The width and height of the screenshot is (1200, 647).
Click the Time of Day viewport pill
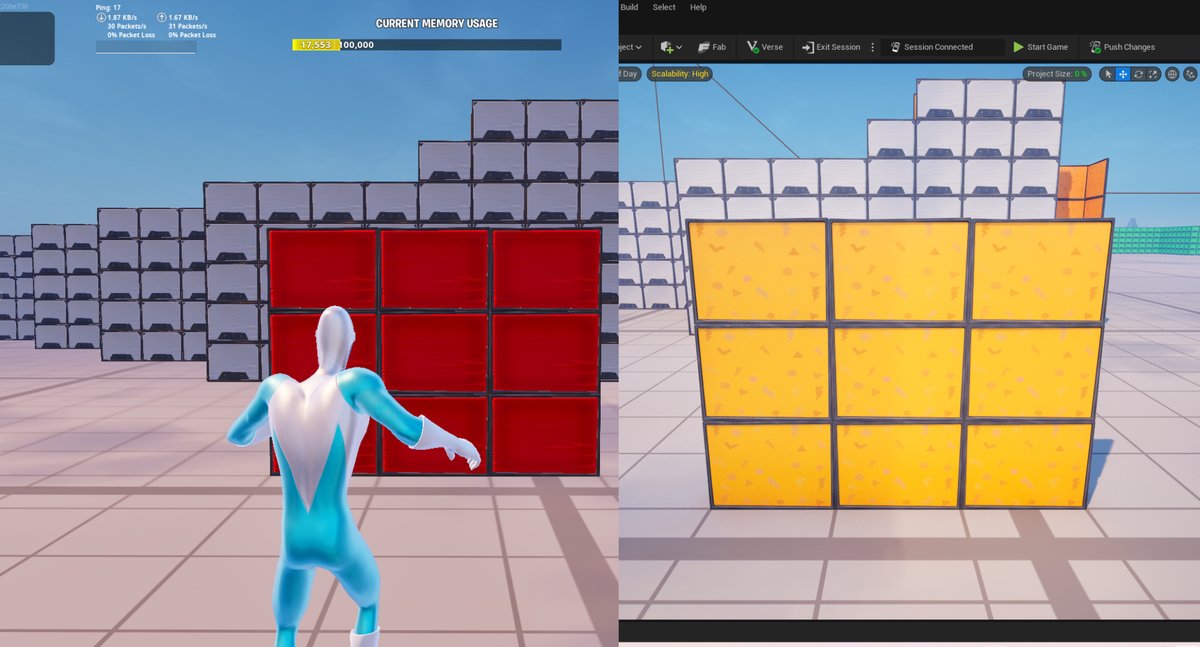[629, 74]
